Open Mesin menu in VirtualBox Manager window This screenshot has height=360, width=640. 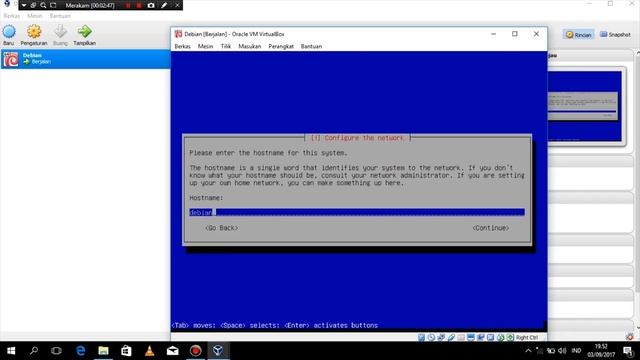pos(35,16)
